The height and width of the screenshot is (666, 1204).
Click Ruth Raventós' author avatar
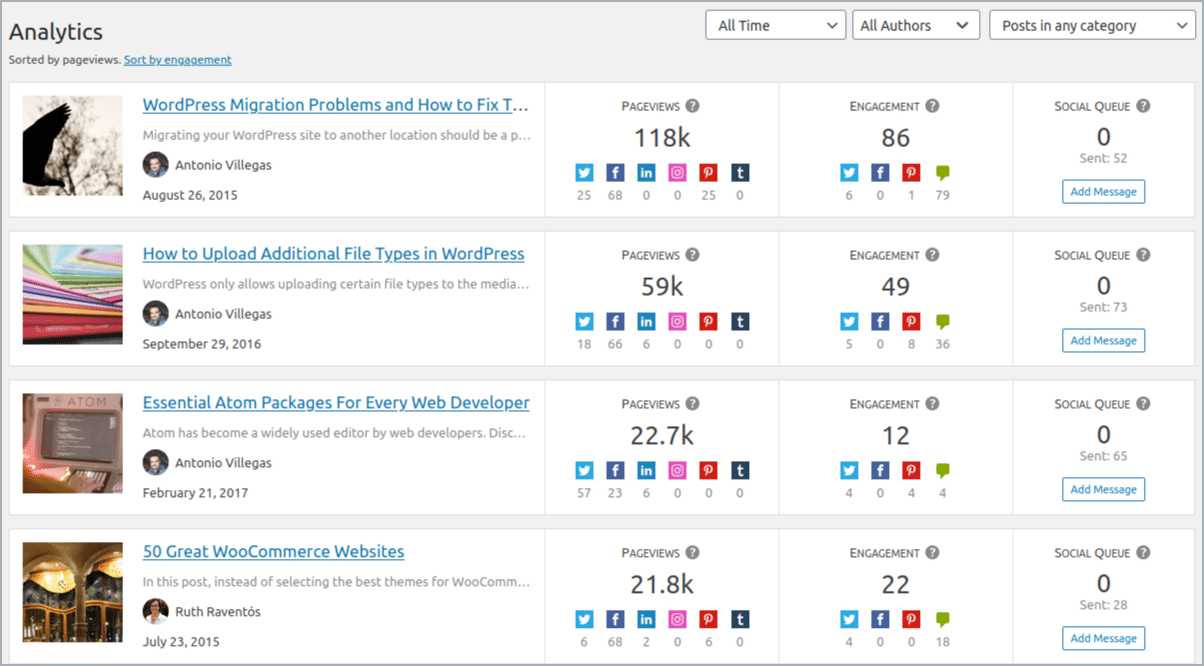pos(156,612)
